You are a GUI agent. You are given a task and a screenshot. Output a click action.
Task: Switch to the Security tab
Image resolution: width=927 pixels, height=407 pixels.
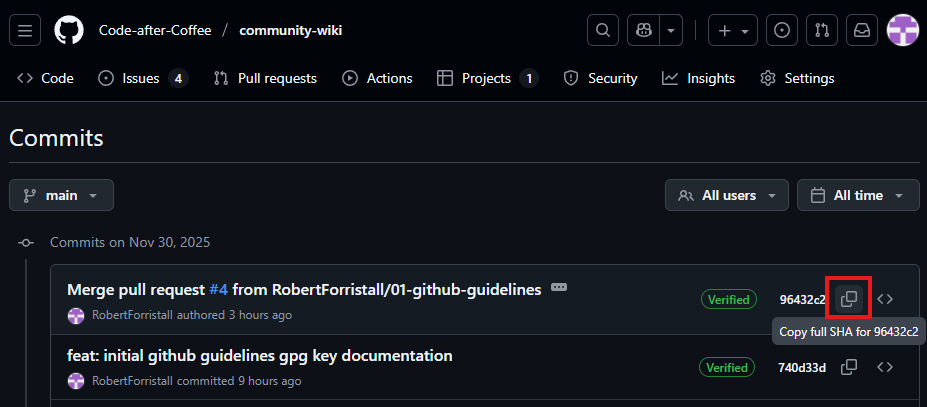pyautogui.click(x=600, y=78)
